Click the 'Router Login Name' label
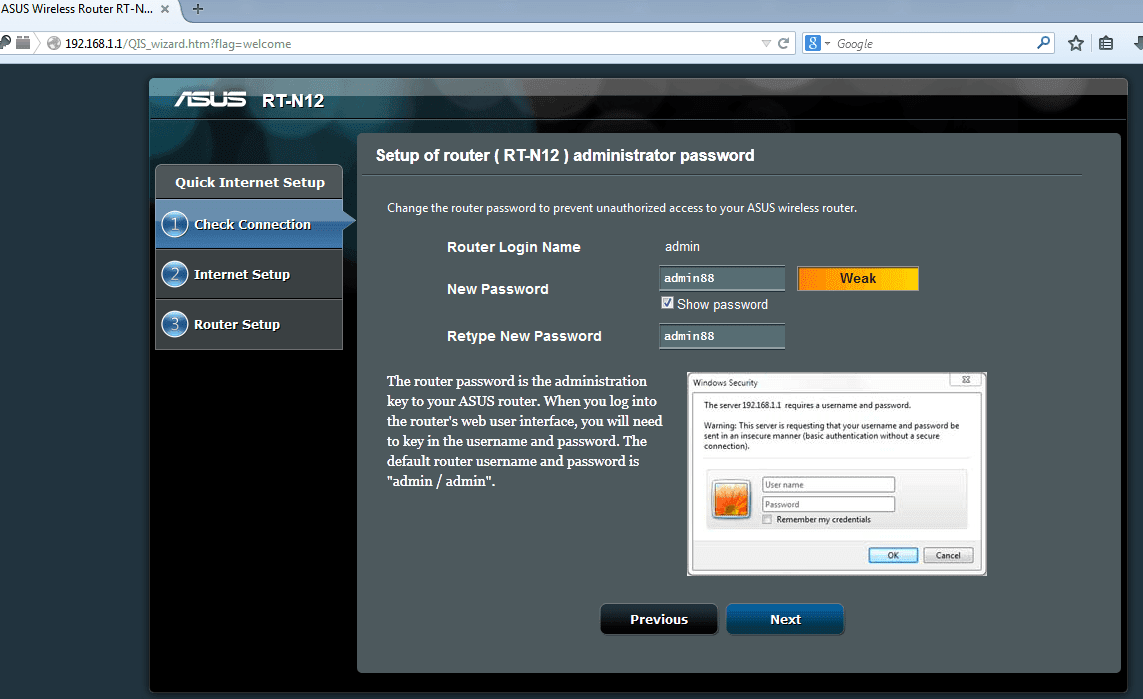This screenshot has width=1143, height=699. [x=514, y=247]
